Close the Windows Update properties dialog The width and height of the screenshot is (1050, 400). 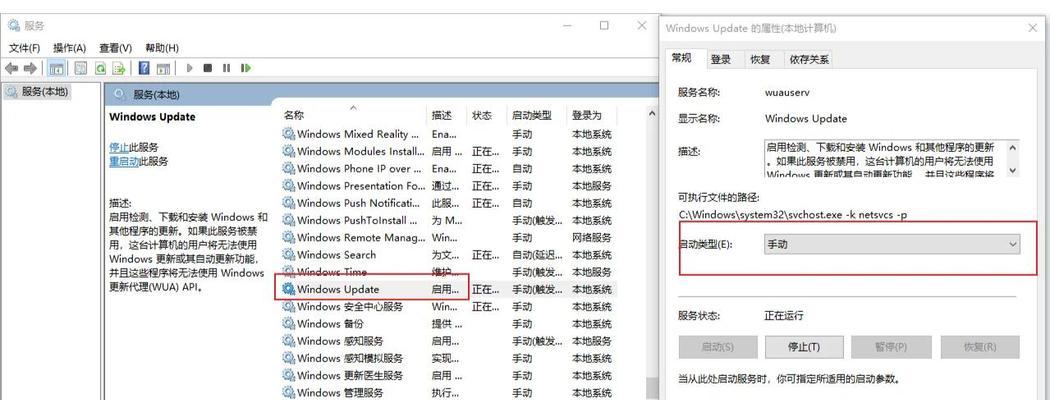tap(1032, 28)
